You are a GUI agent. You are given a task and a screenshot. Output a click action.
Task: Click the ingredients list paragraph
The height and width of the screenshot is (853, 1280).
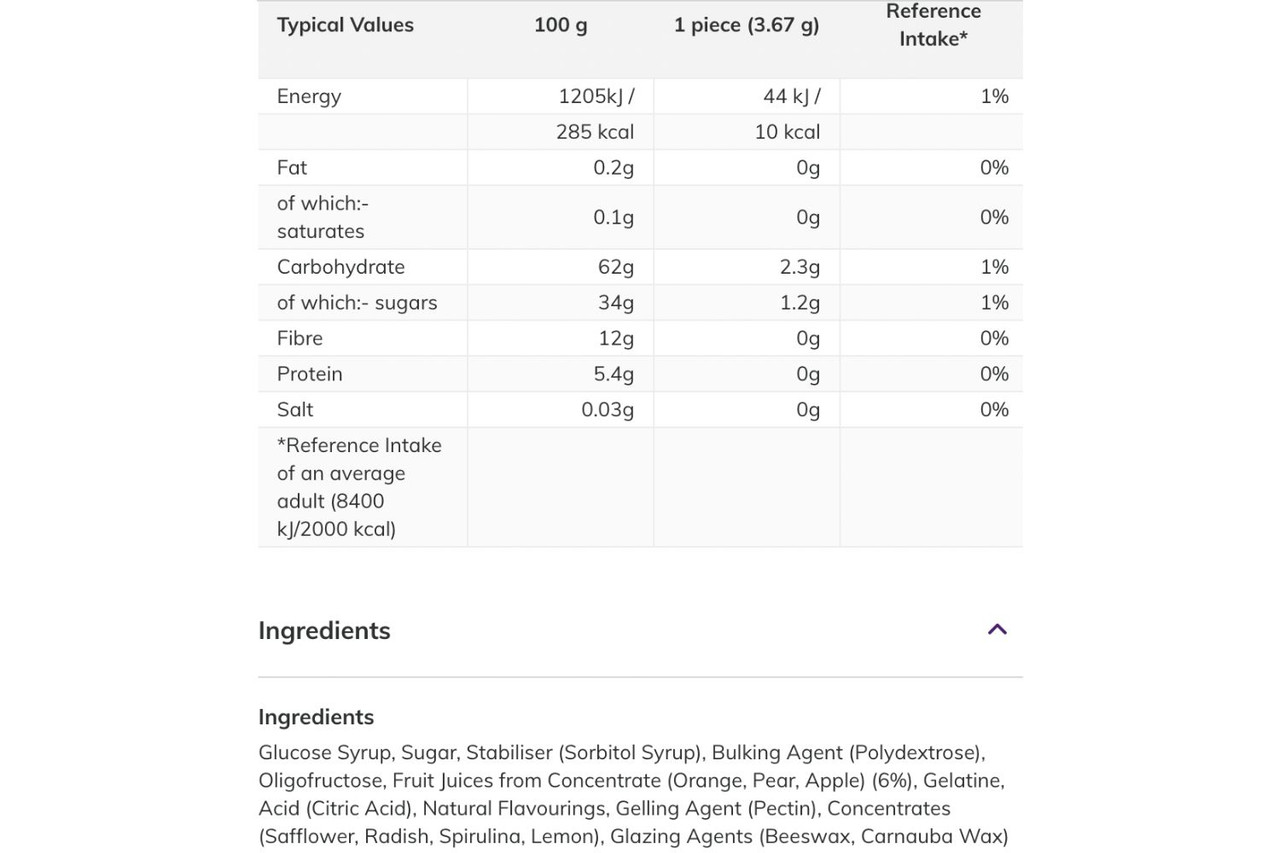[x=633, y=794]
